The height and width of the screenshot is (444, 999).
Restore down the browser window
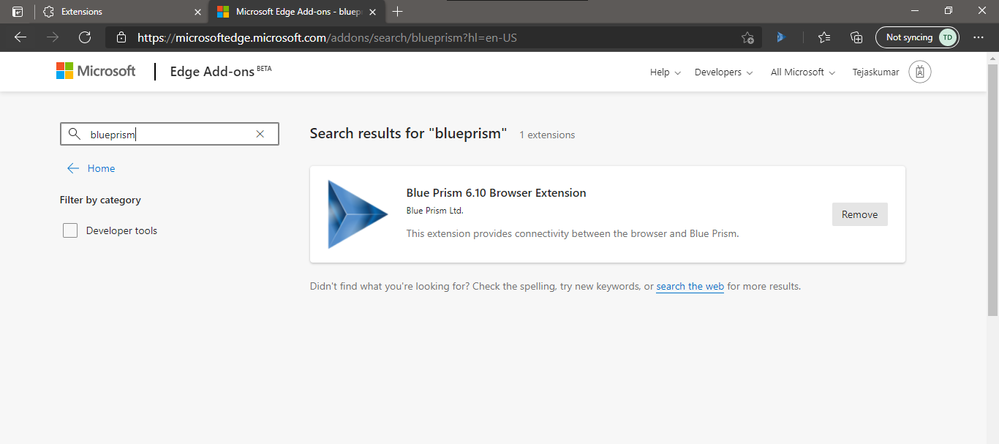click(949, 11)
